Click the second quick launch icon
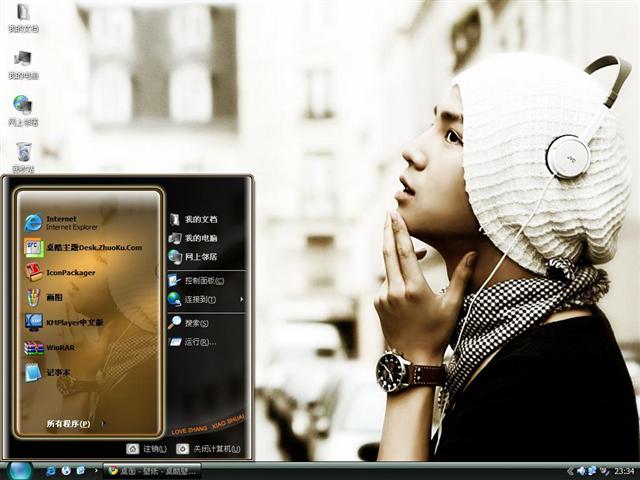 pyautogui.click(x=66, y=471)
